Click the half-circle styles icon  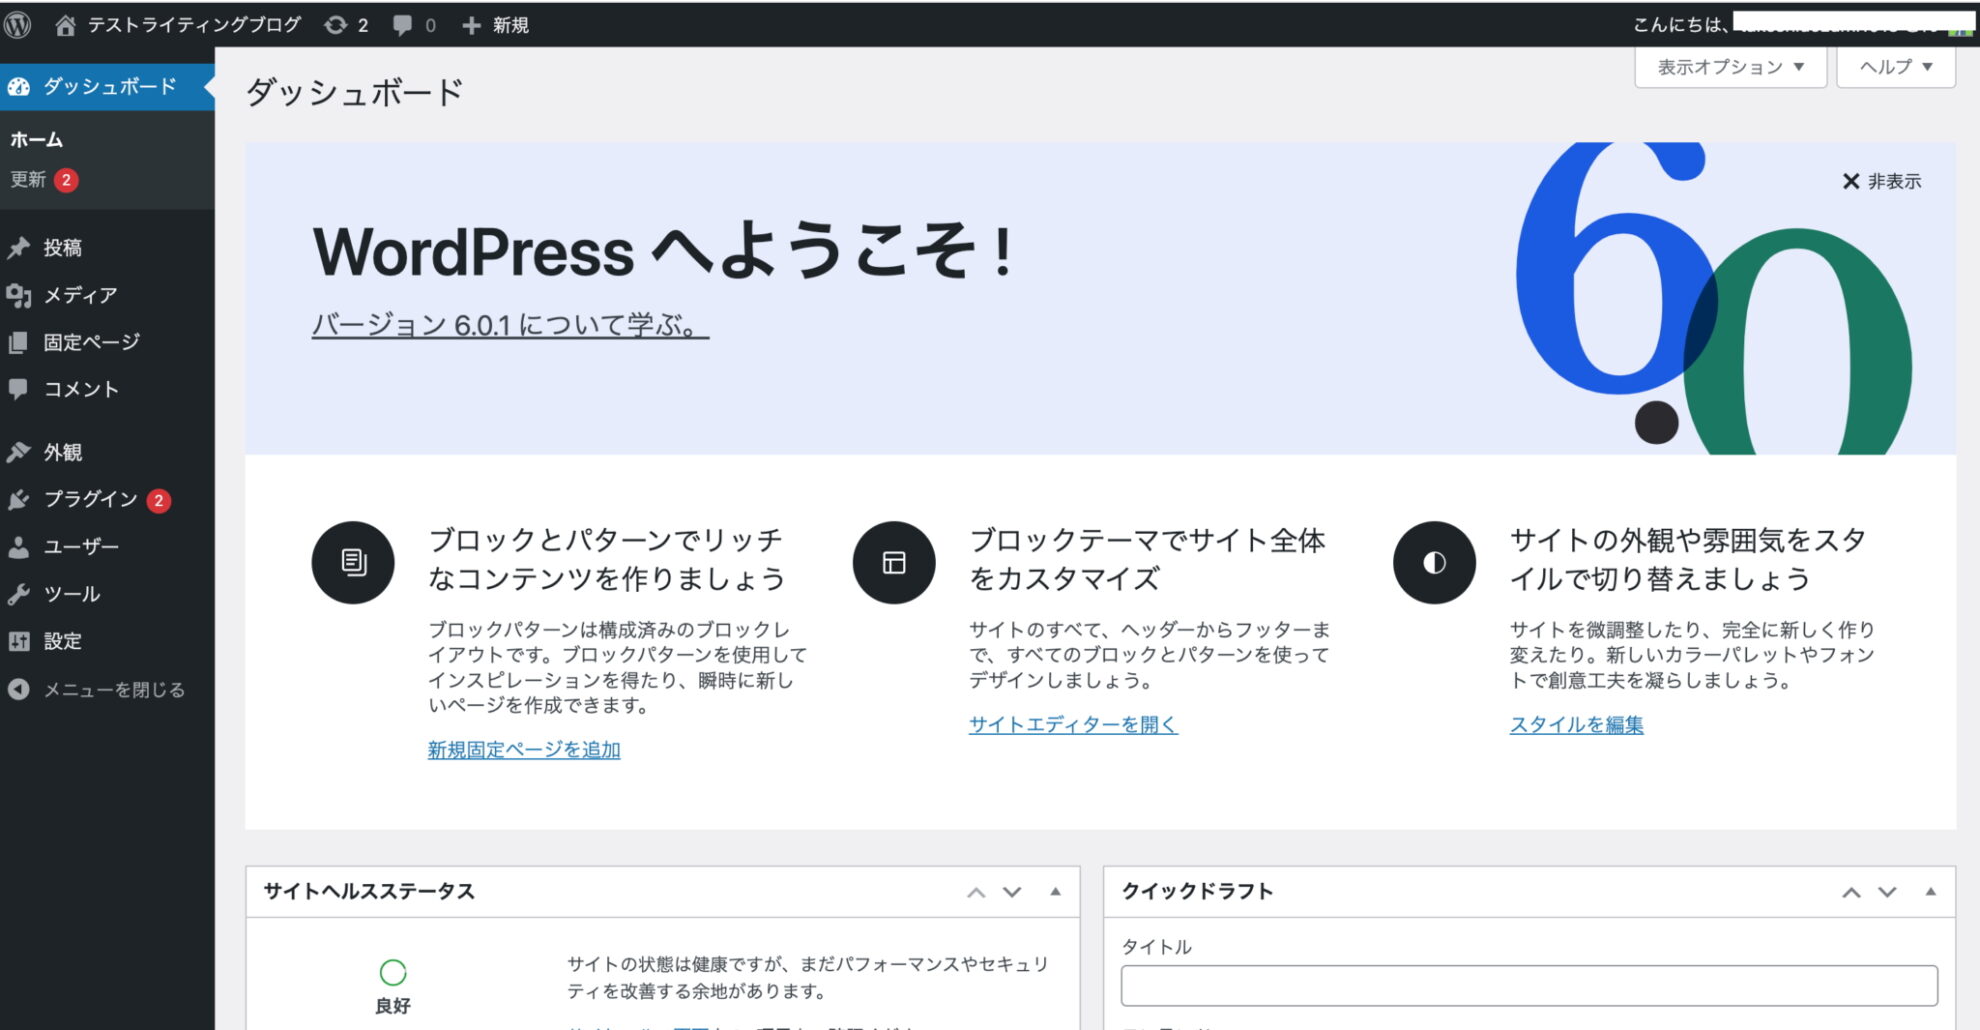(1434, 562)
